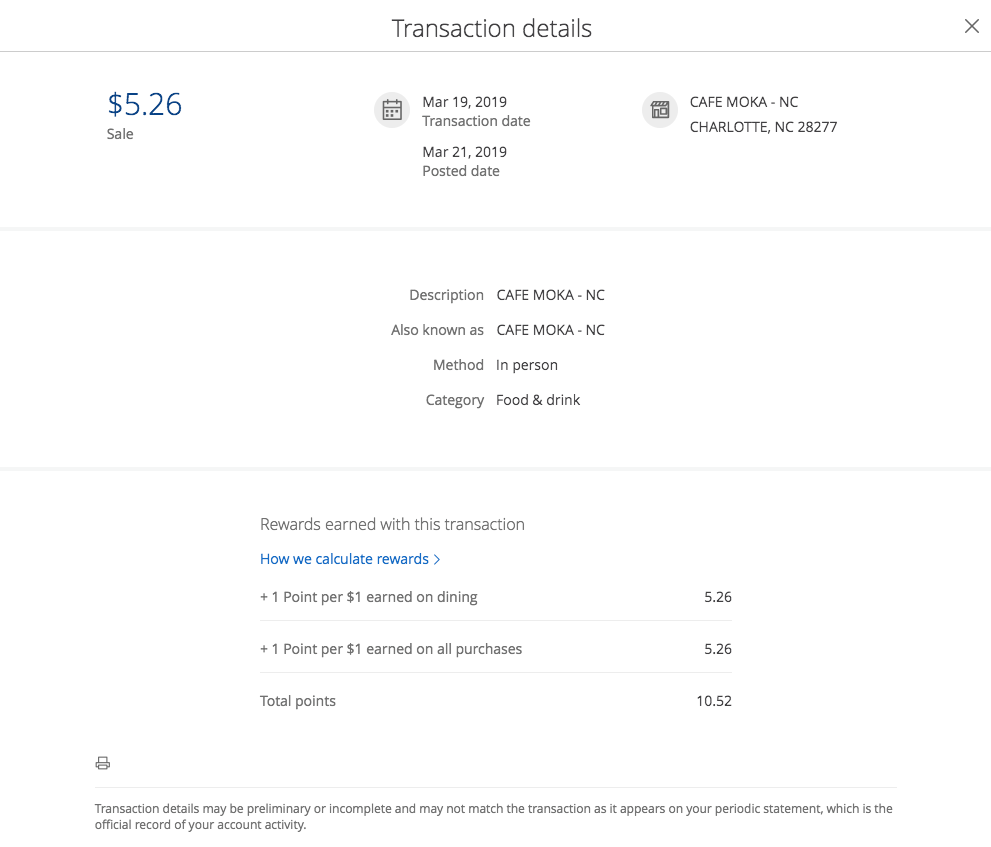Click the calendar icon beside the transaction date

coord(392,110)
